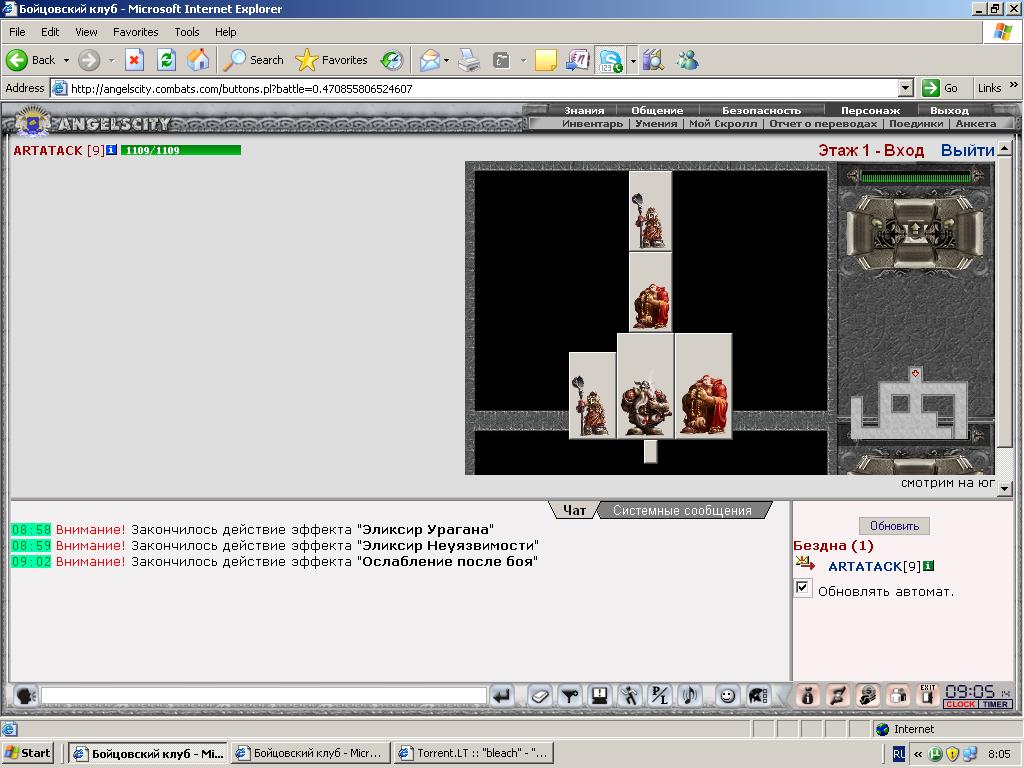Viewport: 1024px width, 768px height.
Task: Send chat message with return arrow icon
Action: (502, 696)
